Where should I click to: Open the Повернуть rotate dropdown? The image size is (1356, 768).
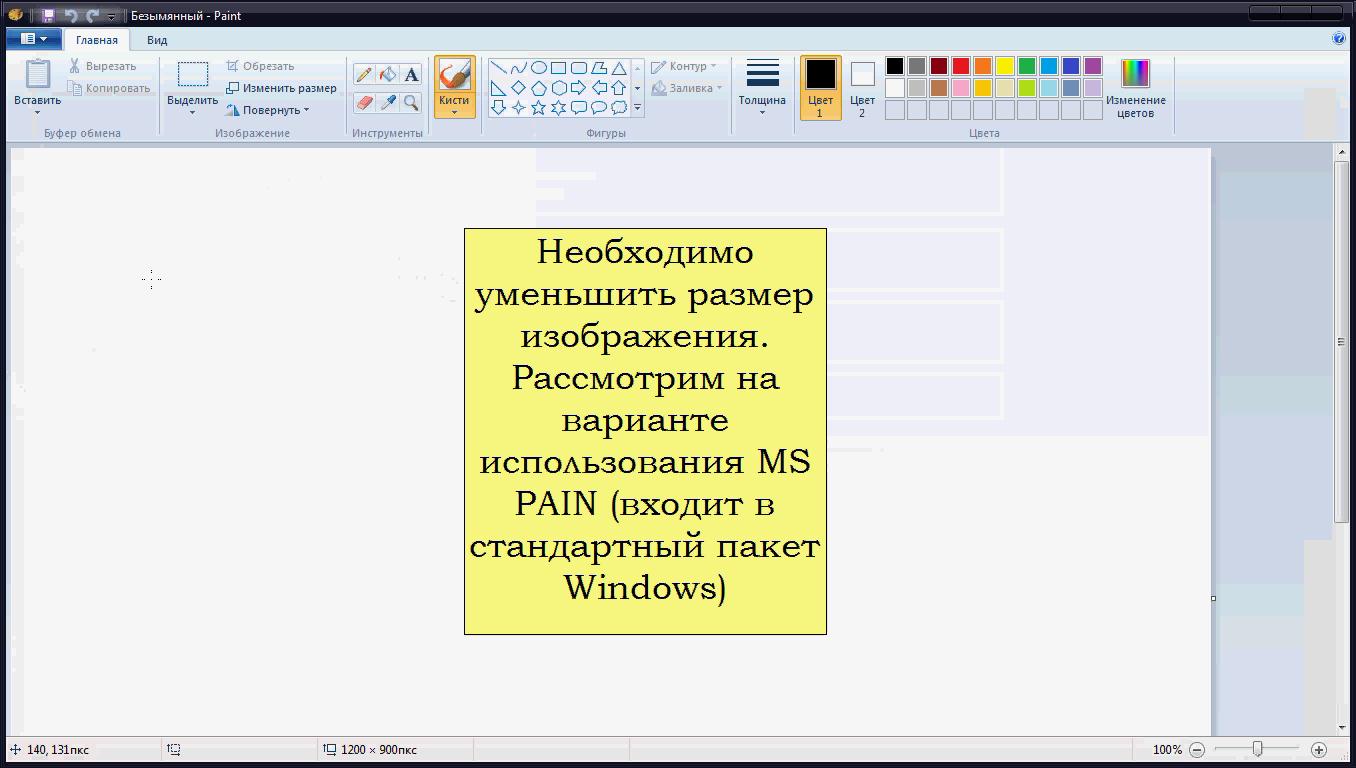(267, 110)
